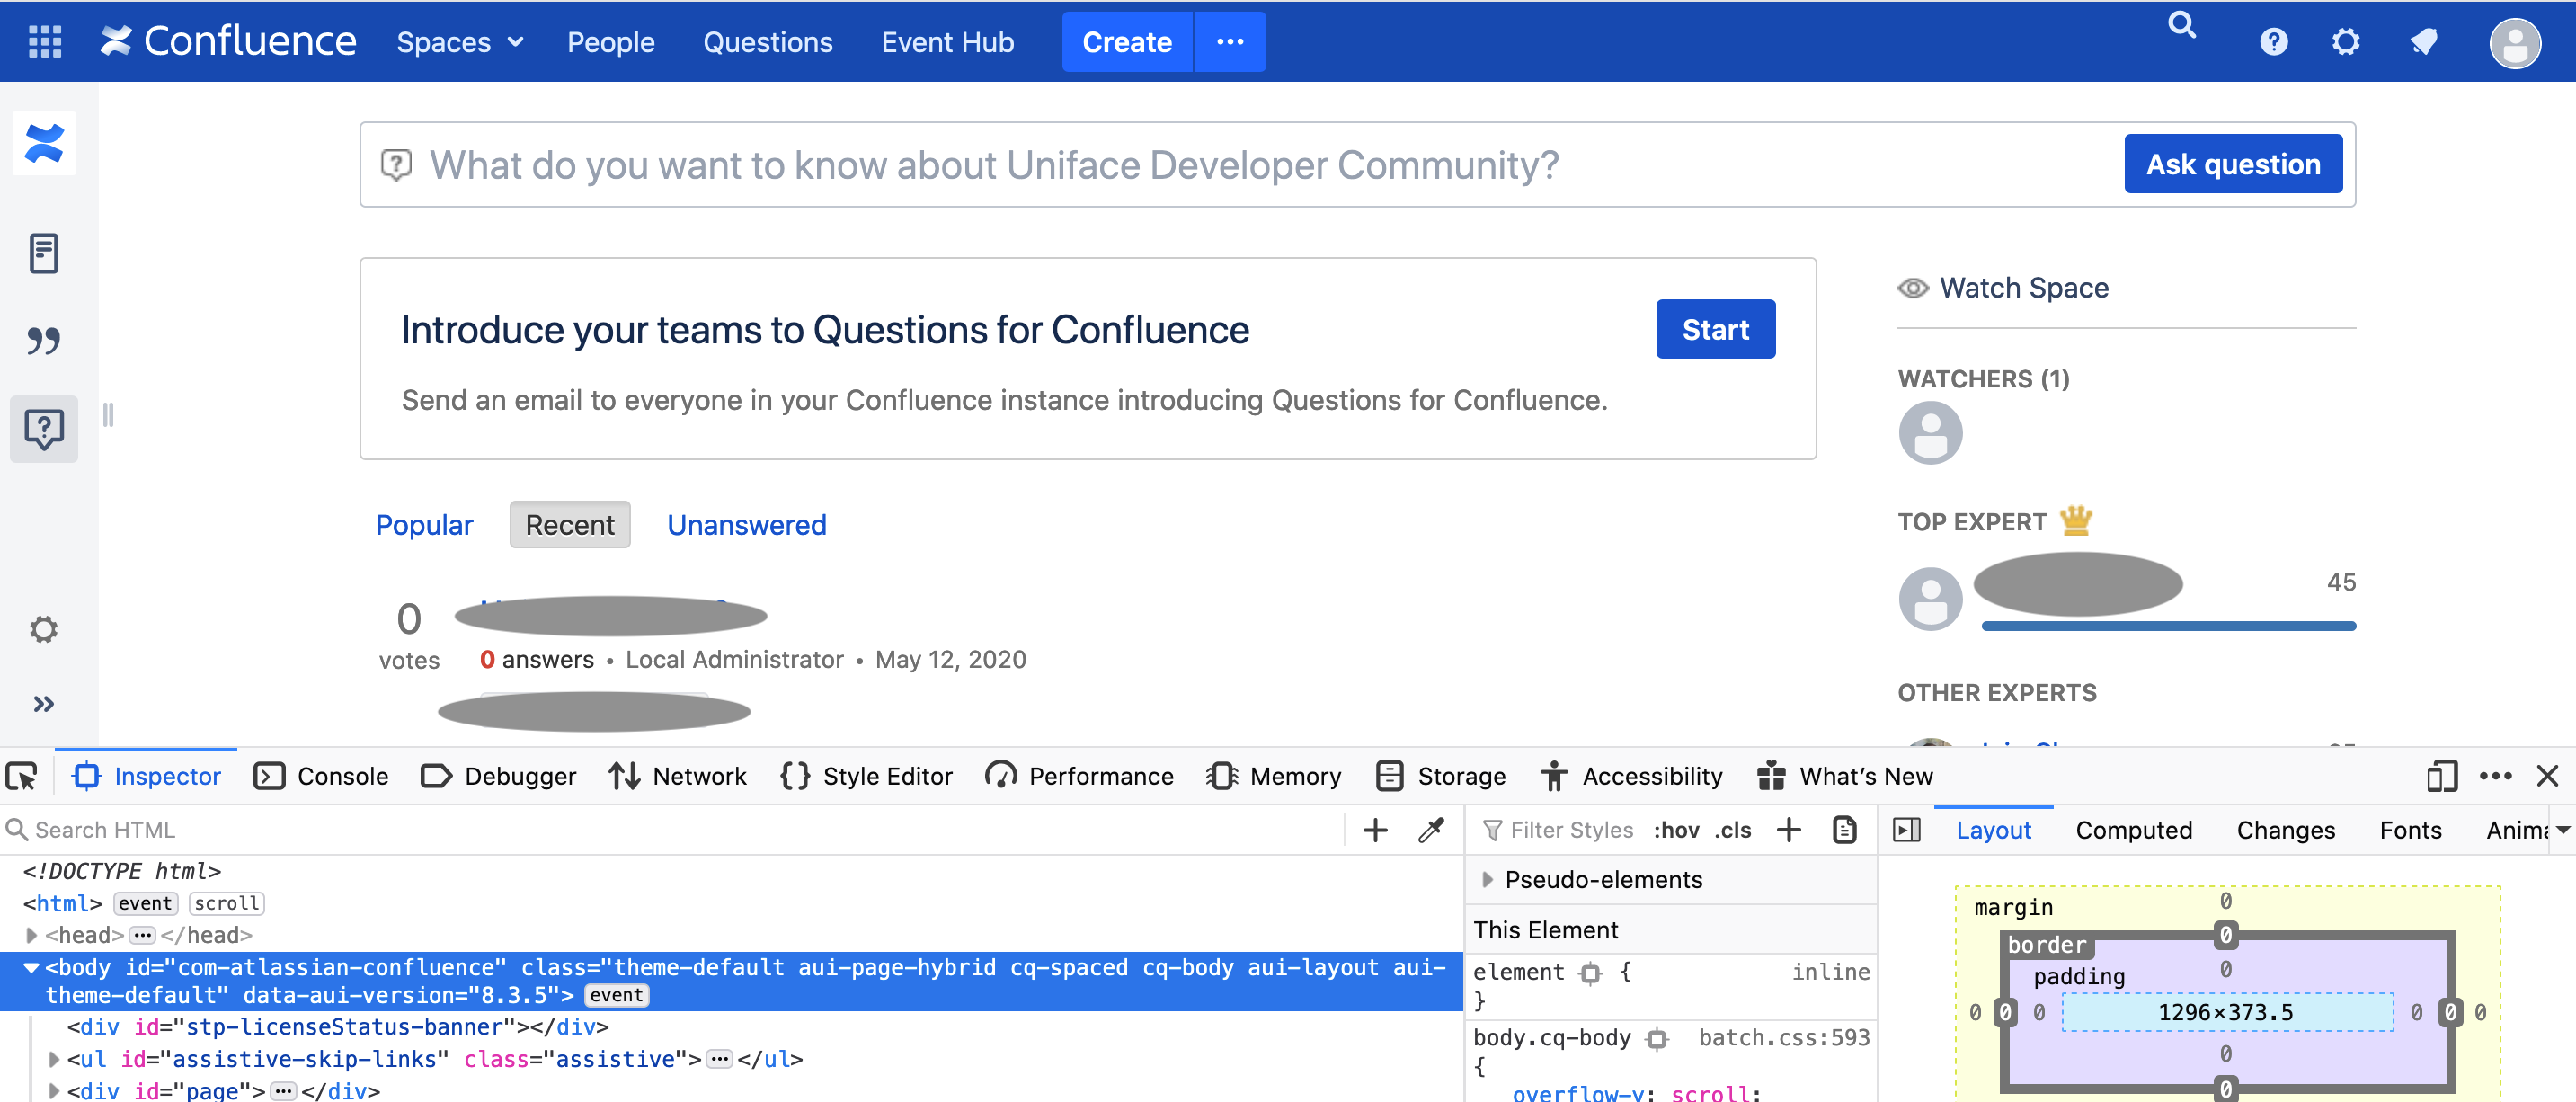Open Create more options ellipsis
The height and width of the screenshot is (1102, 2576).
coord(1230,42)
